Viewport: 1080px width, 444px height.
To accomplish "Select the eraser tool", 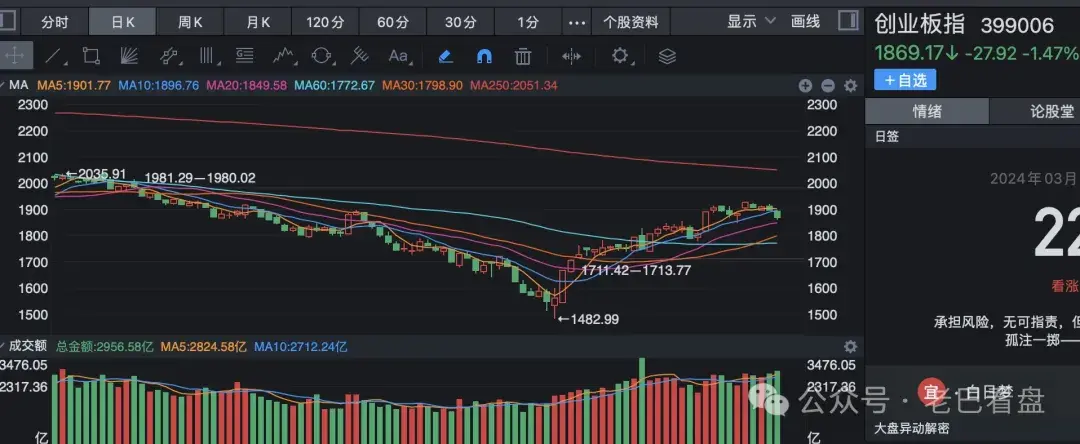I will click(446, 56).
